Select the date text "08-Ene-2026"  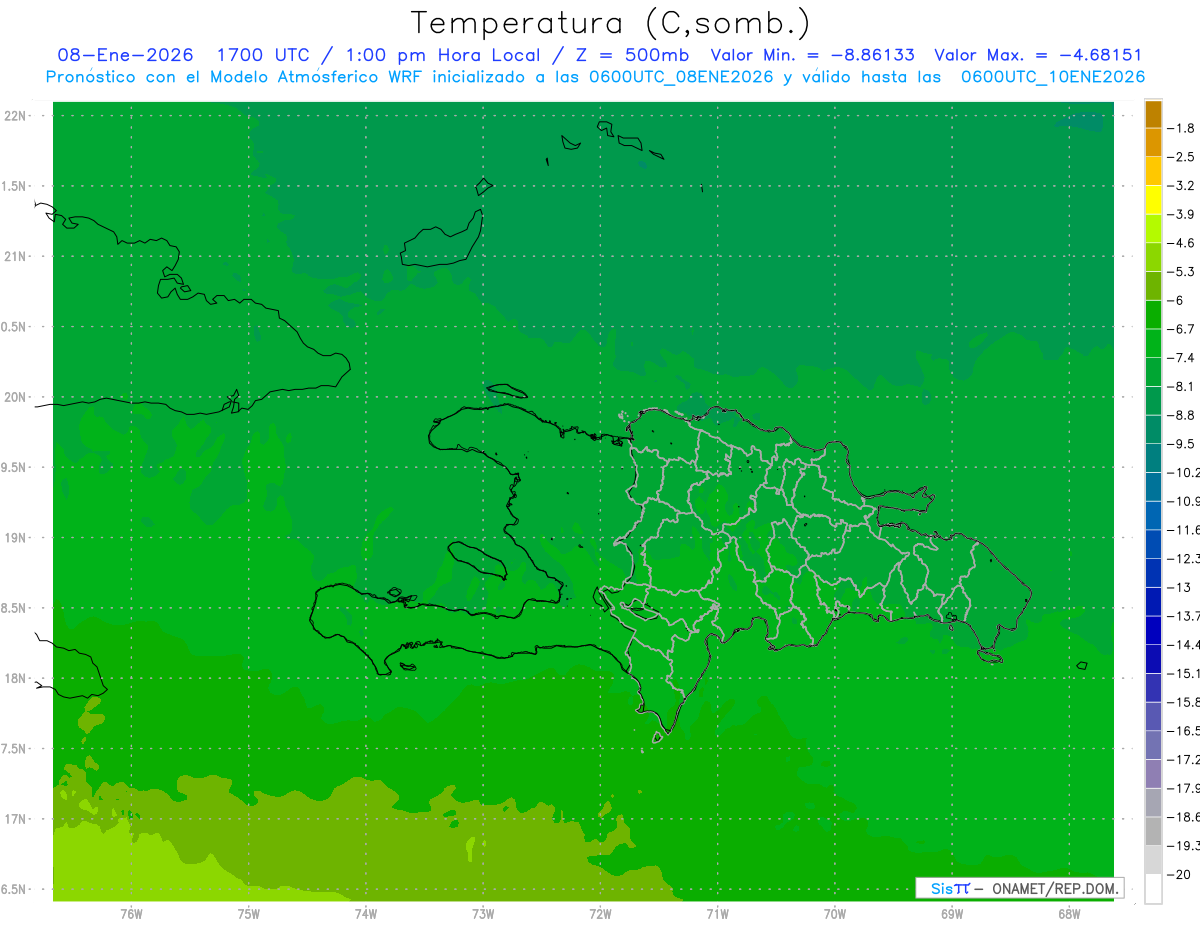(125, 55)
